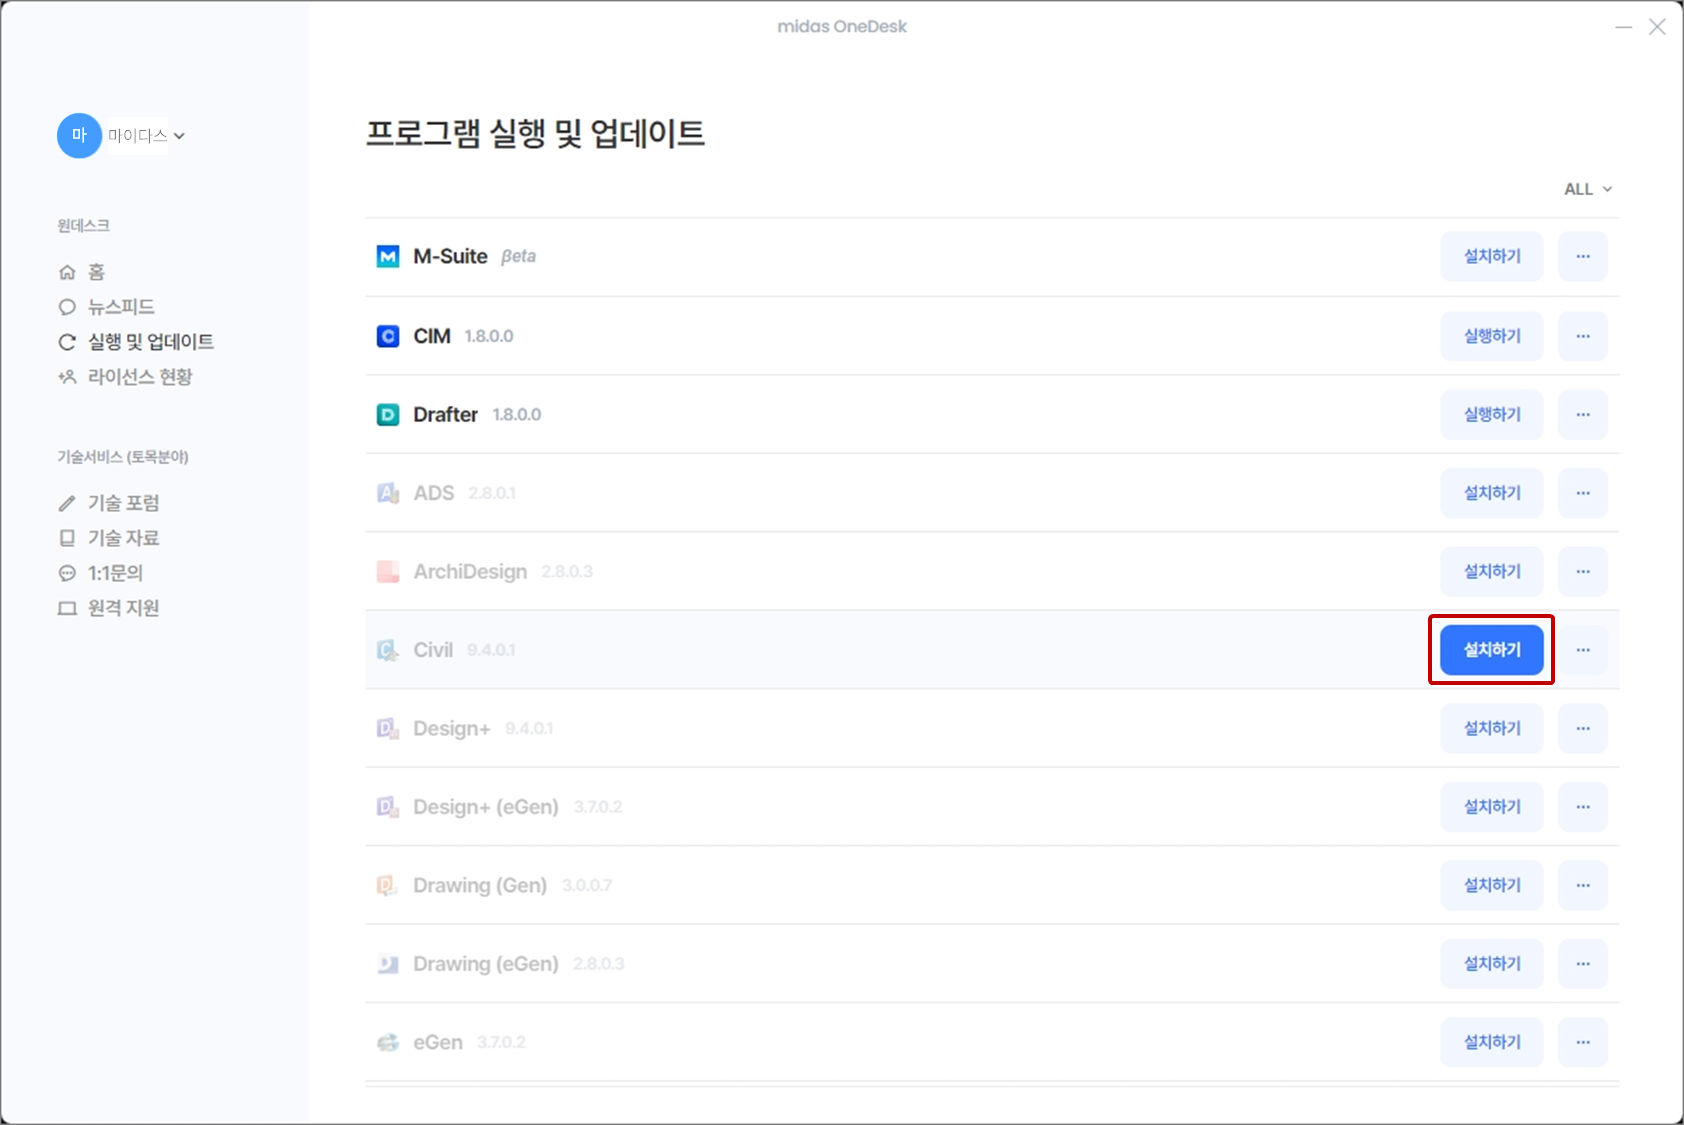Click the Civil program icon

coord(388,650)
